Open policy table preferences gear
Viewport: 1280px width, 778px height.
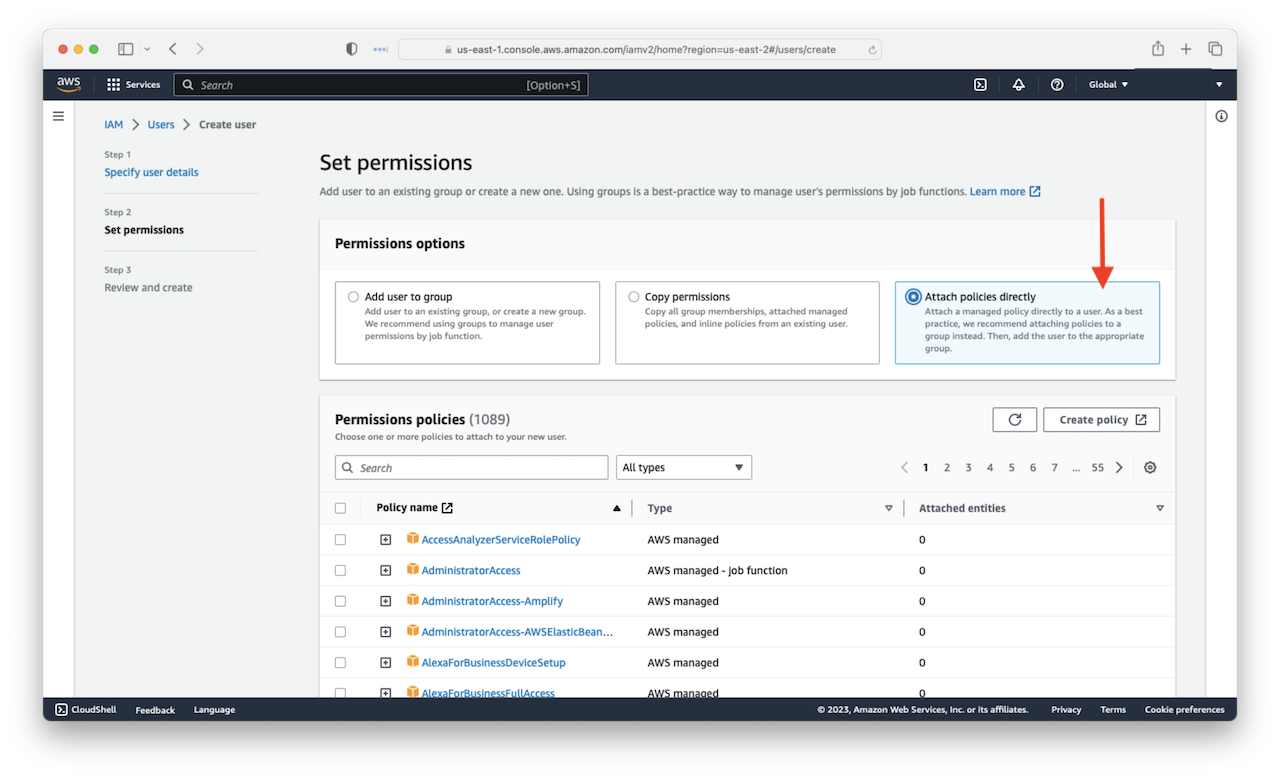(x=1150, y=468)
